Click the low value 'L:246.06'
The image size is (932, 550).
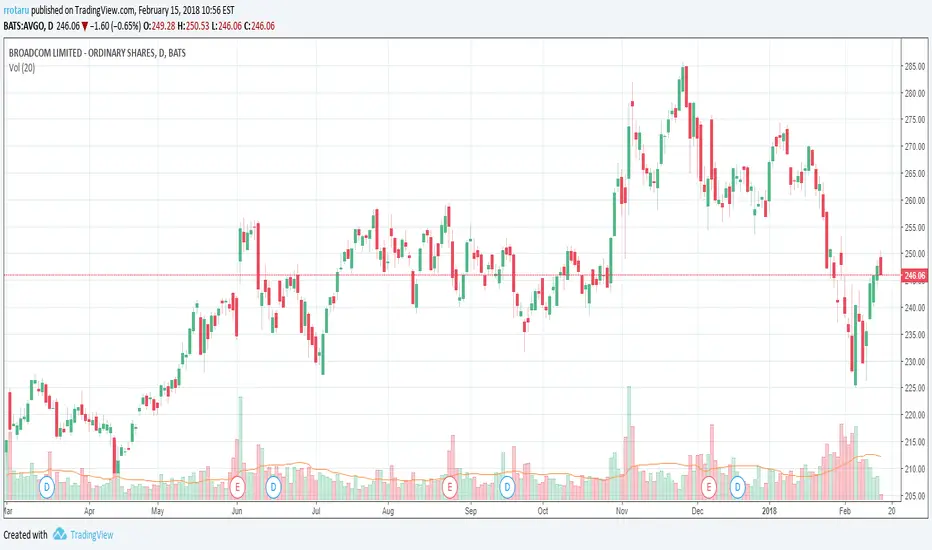227,26
